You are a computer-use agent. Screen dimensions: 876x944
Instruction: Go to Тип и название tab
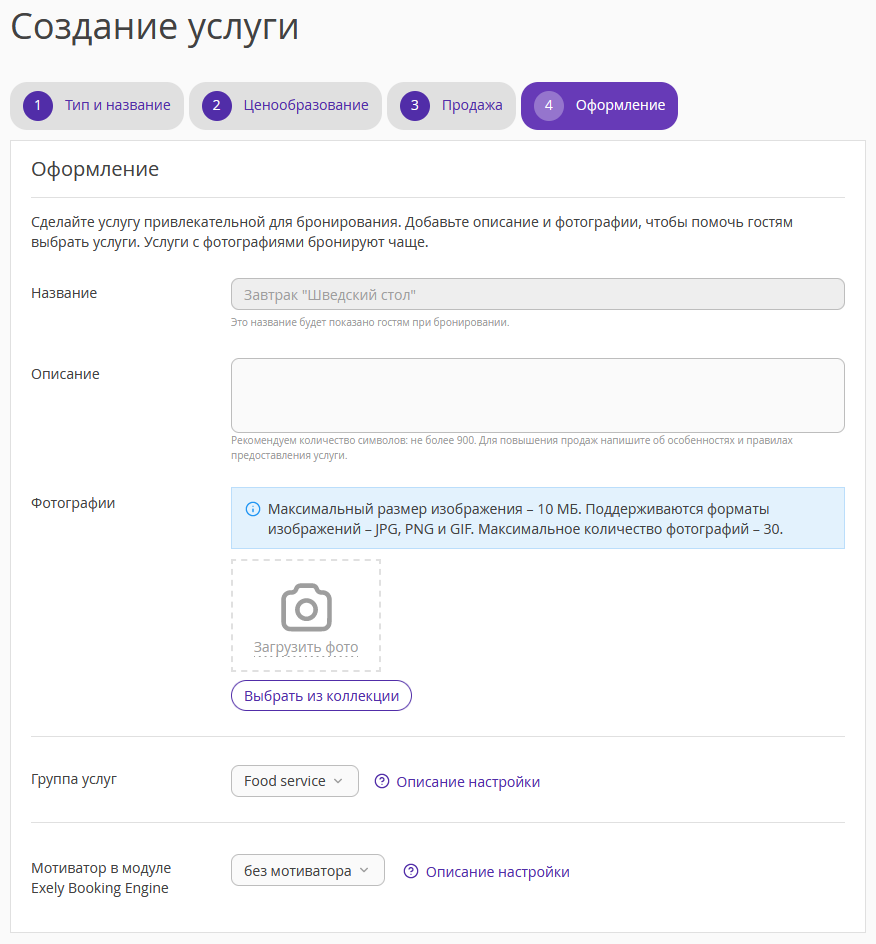click(x=97, y=106)
